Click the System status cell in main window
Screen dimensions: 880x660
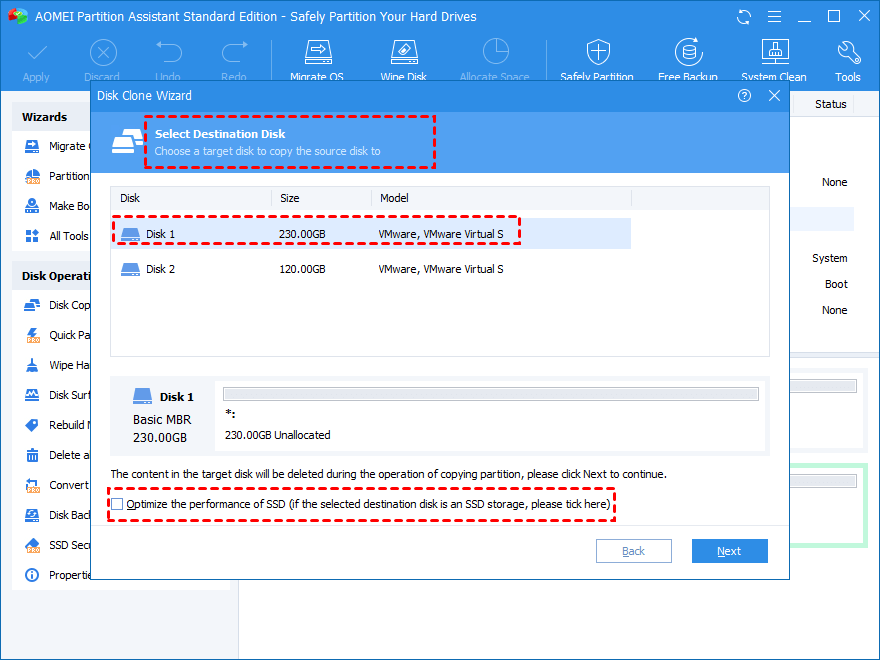(x=829, y=258)
